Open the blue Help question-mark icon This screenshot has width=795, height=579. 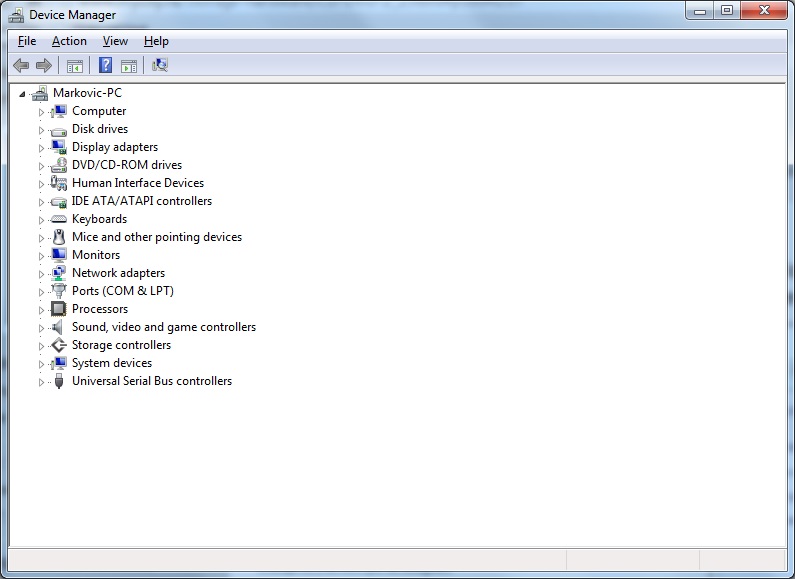[105, 65]
